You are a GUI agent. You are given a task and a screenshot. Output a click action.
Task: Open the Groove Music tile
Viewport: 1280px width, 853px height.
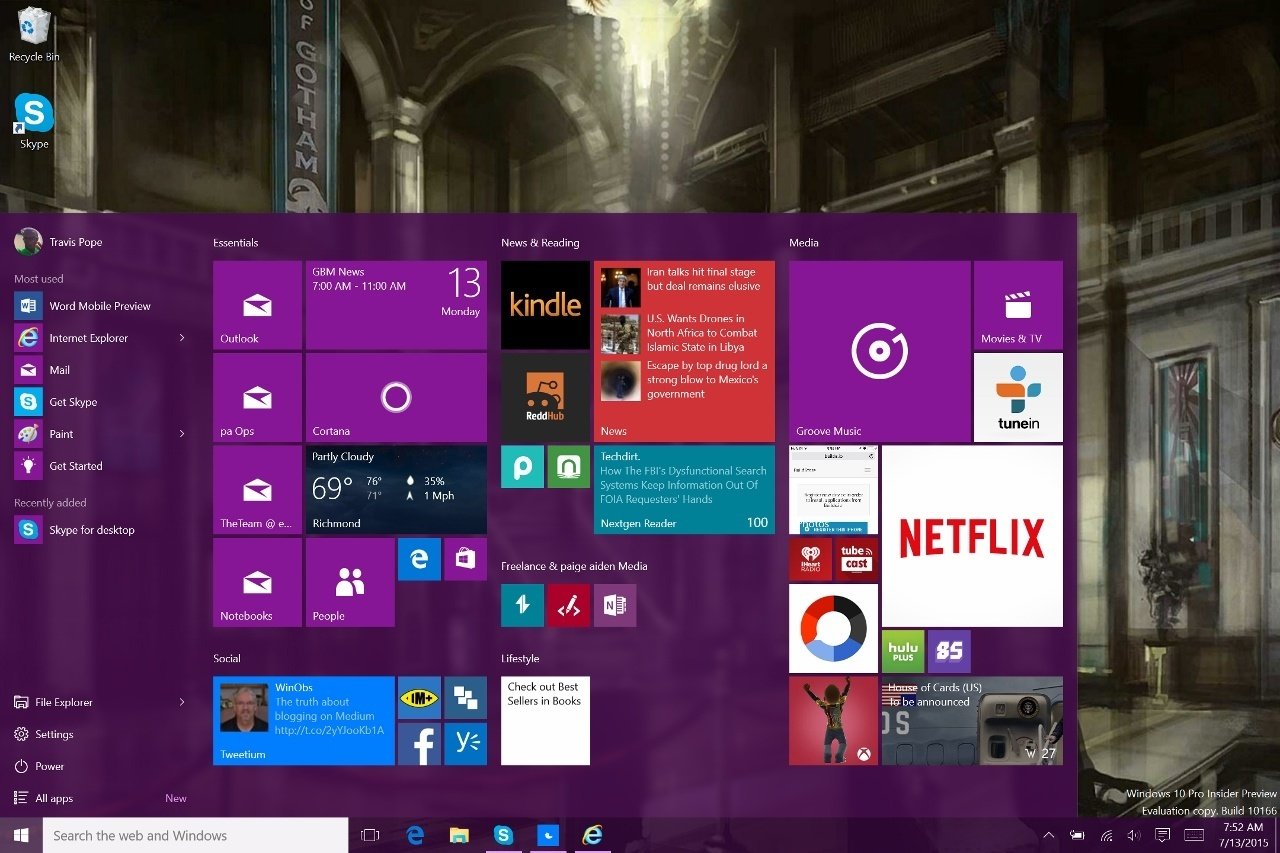coord(880,351)
